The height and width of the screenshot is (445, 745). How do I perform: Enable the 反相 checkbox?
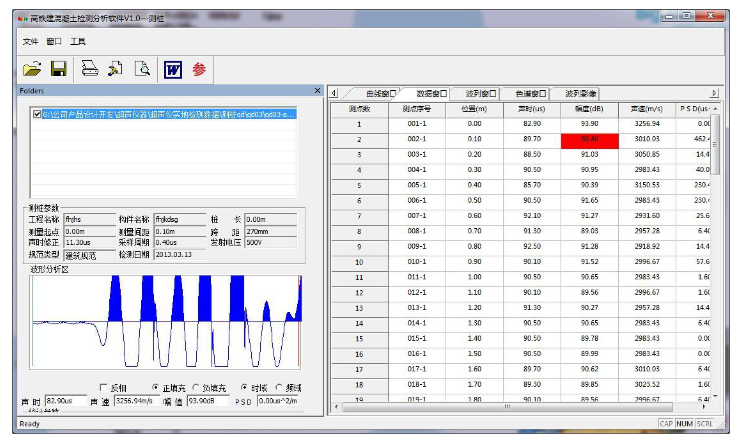[103, 387]
